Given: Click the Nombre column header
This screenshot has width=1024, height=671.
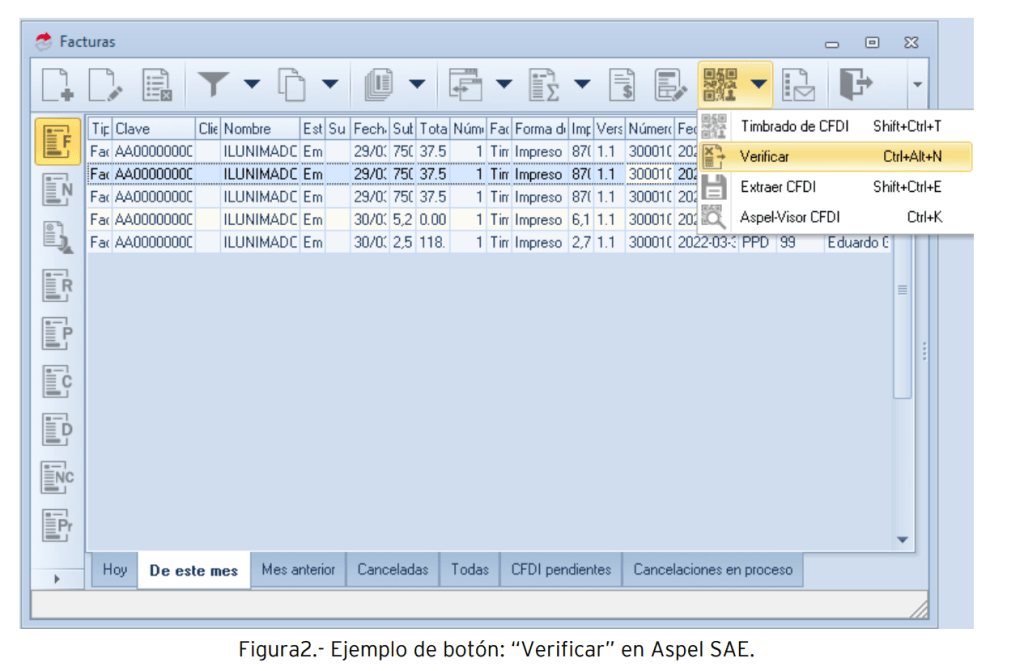Looking at the screenshot, I should tap(258, 129).
